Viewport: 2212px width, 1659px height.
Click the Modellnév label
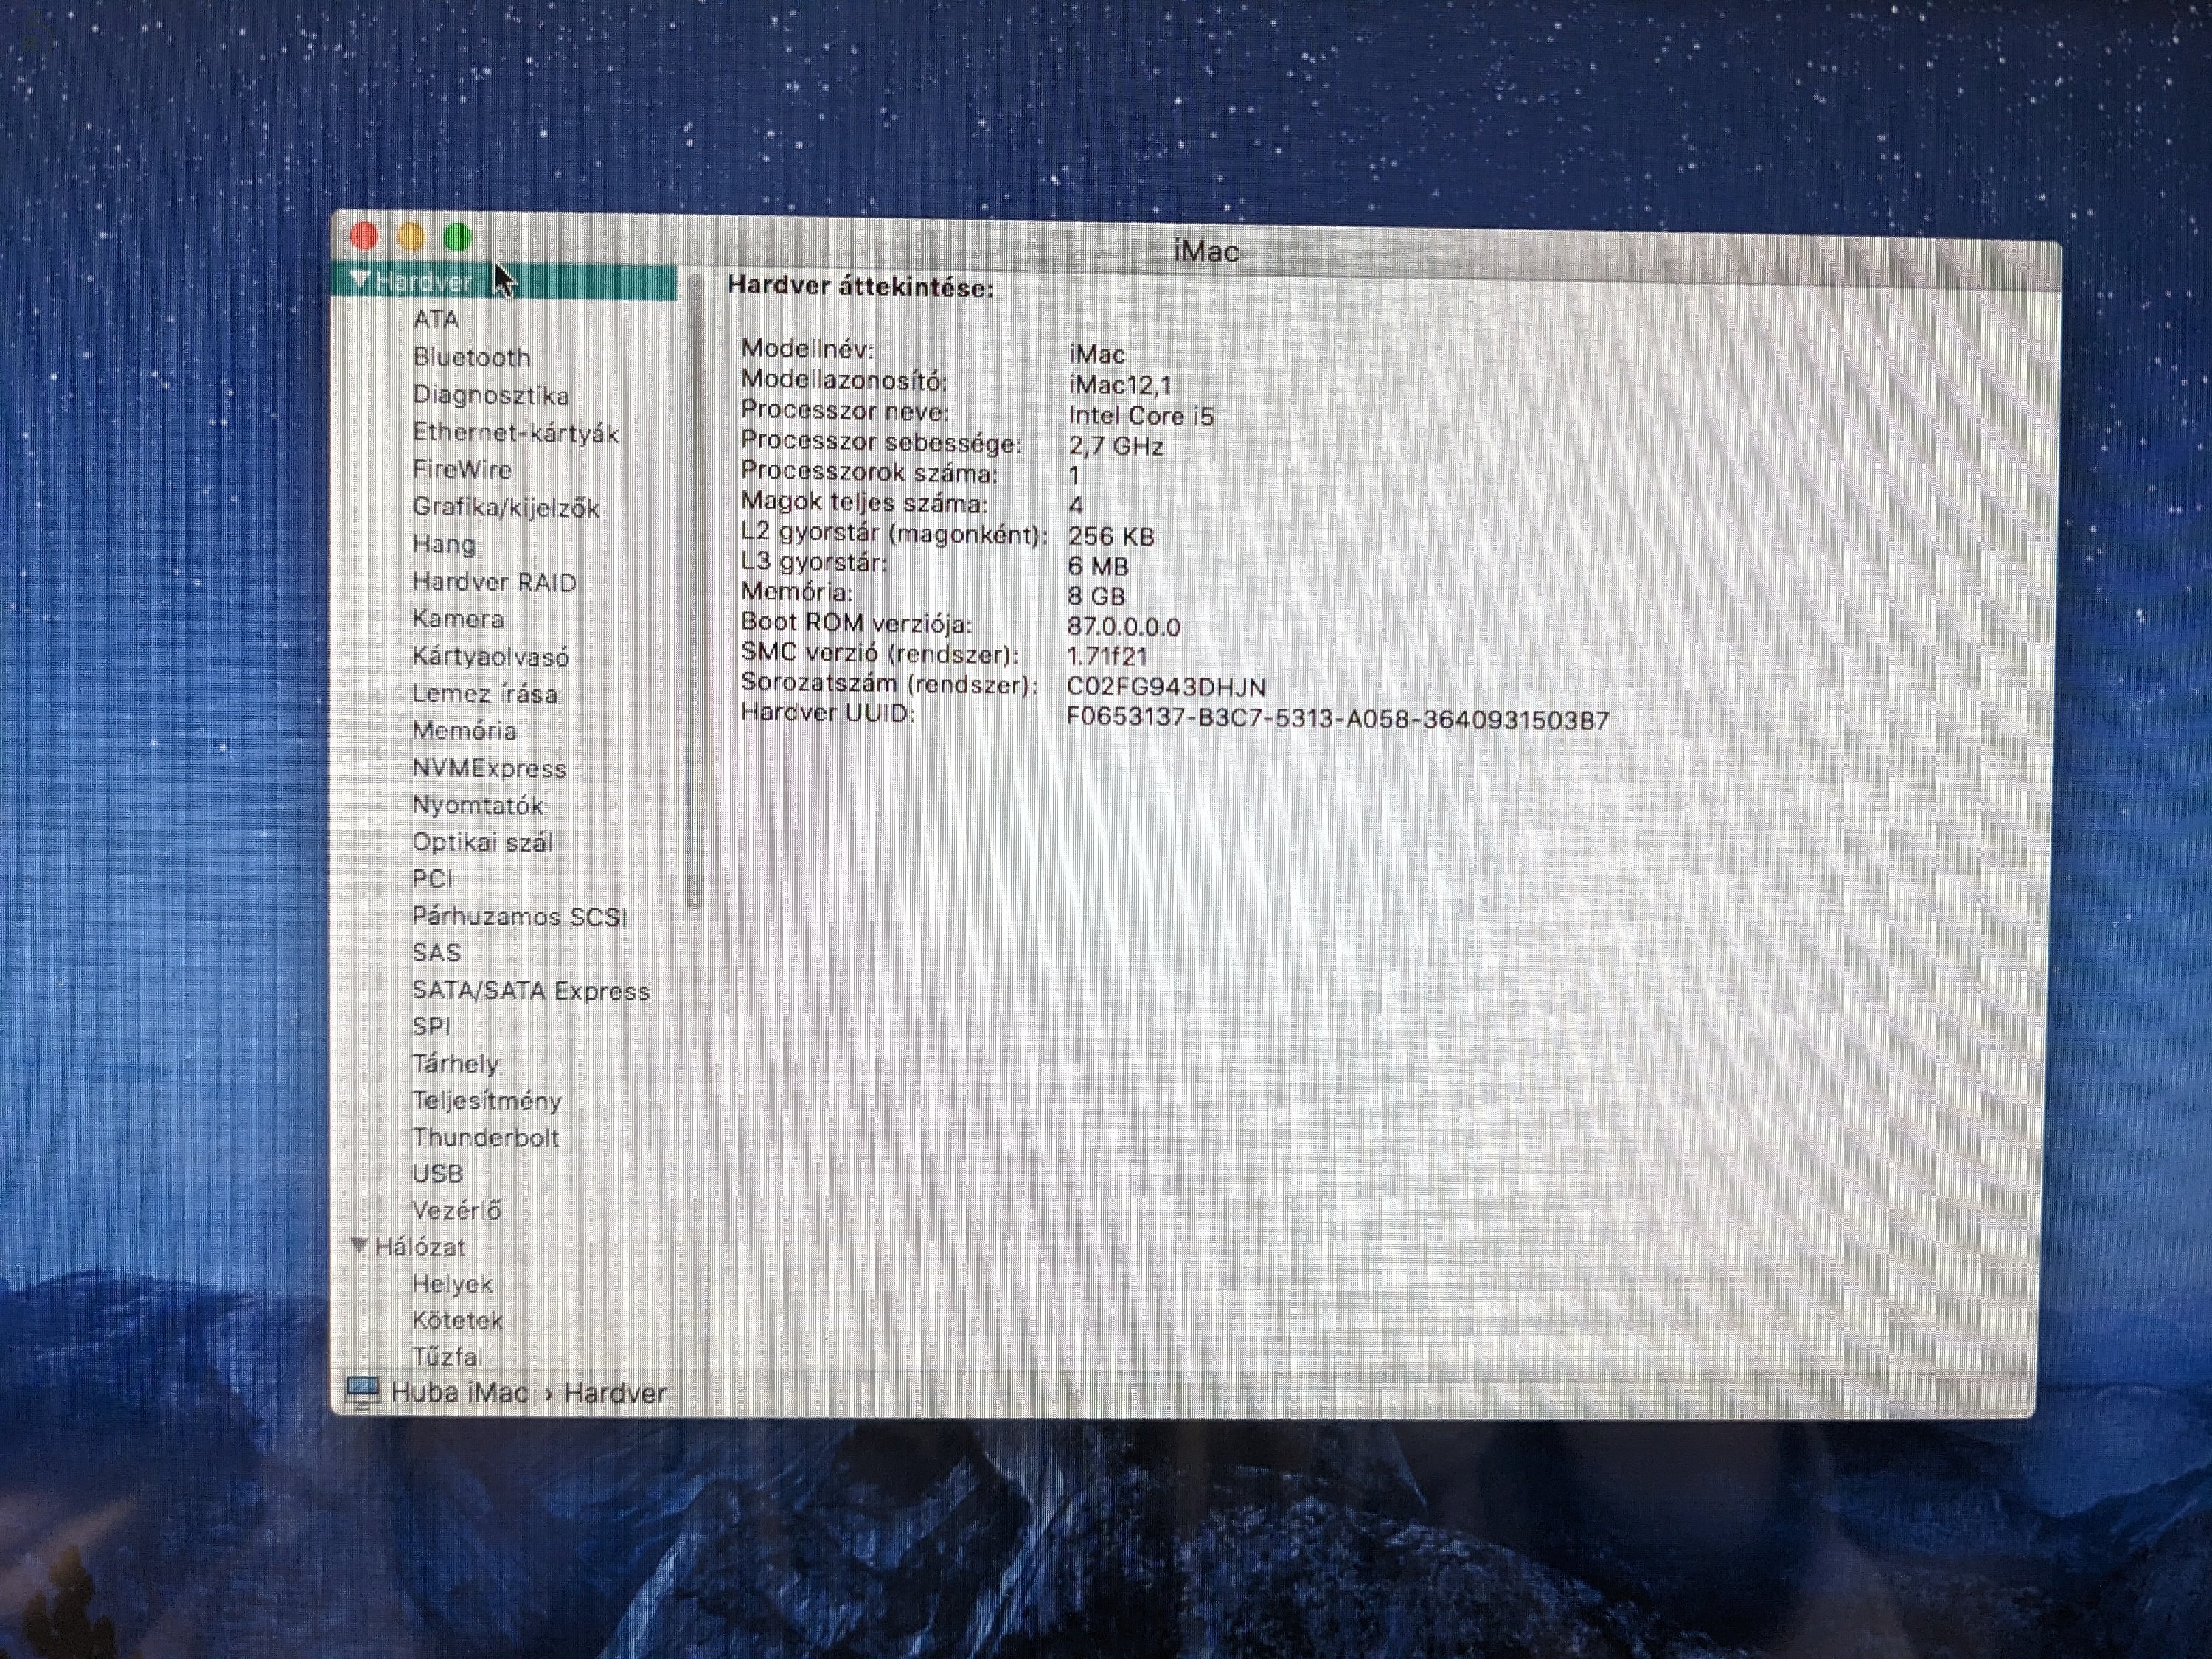[807, 349]
